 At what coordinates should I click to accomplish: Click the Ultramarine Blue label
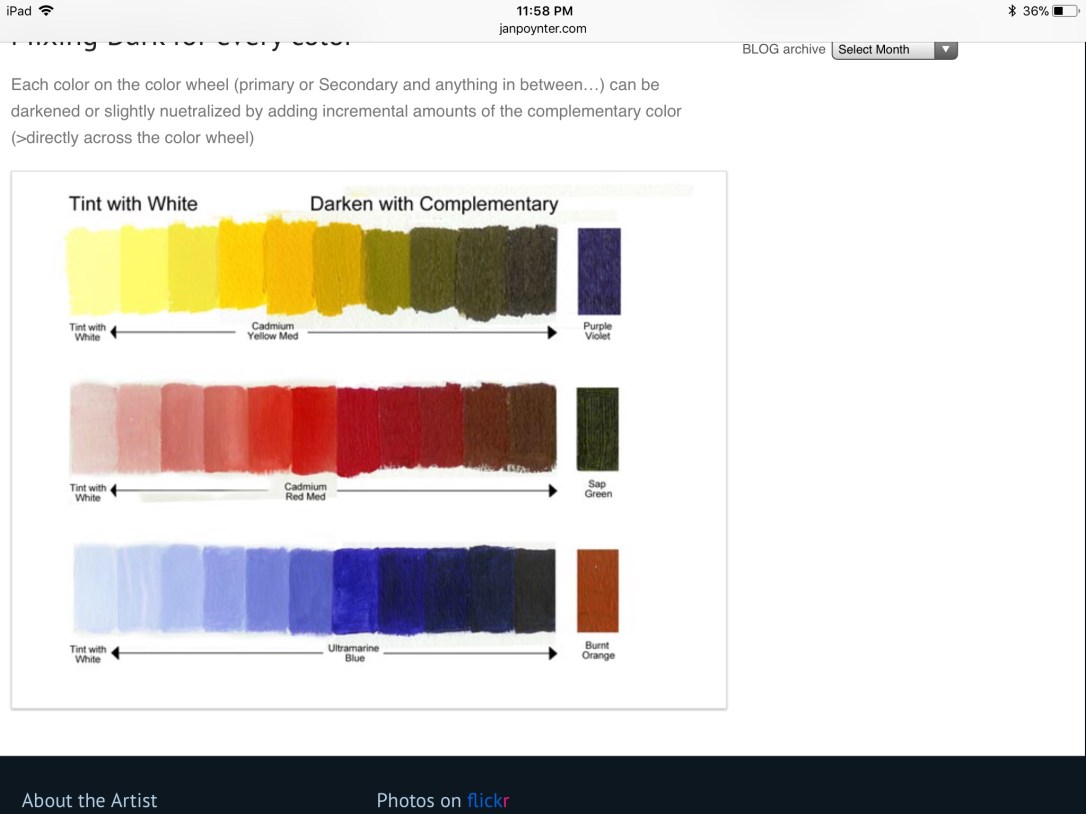pos(354,653)
